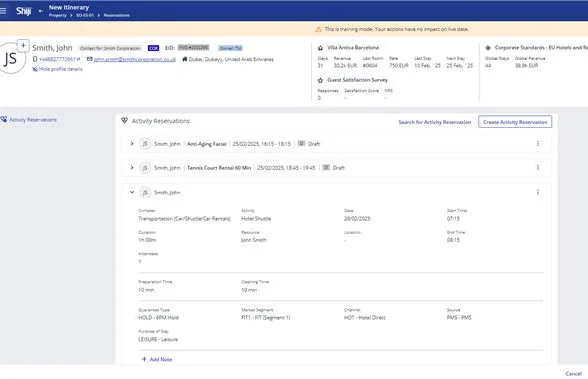
Task: Open the Anti-Aging Facial row options menu
Action: (x=538, y=144)
